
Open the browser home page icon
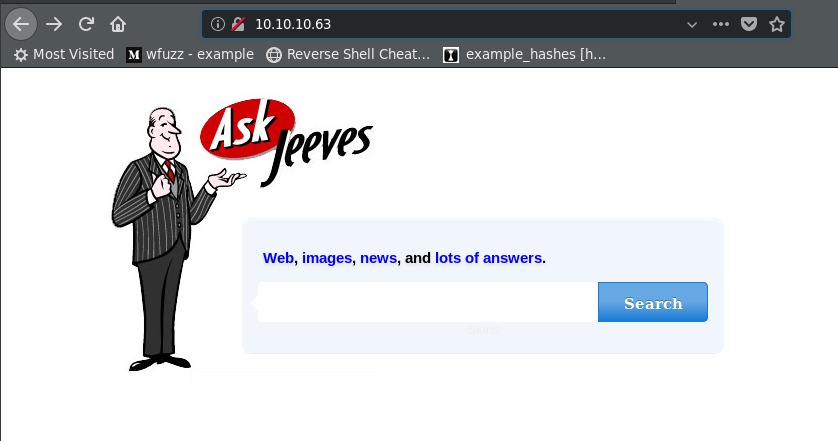118,24
